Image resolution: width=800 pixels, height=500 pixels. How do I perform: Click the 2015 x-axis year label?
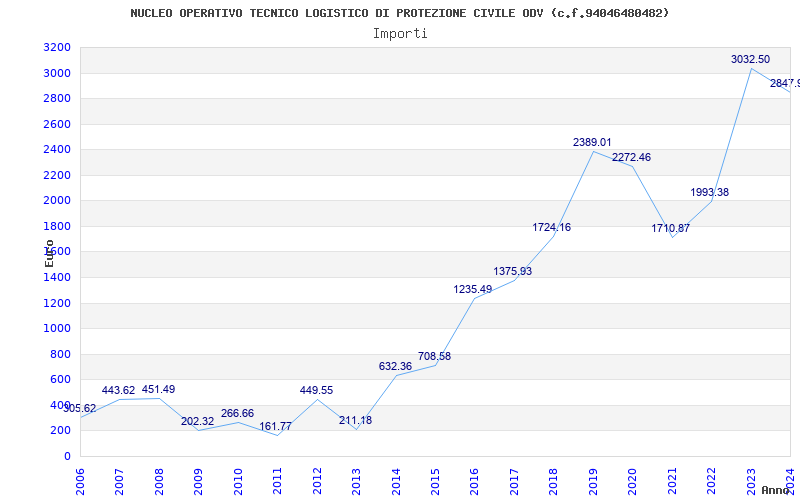pyautogui.click(x=435, y=482)
